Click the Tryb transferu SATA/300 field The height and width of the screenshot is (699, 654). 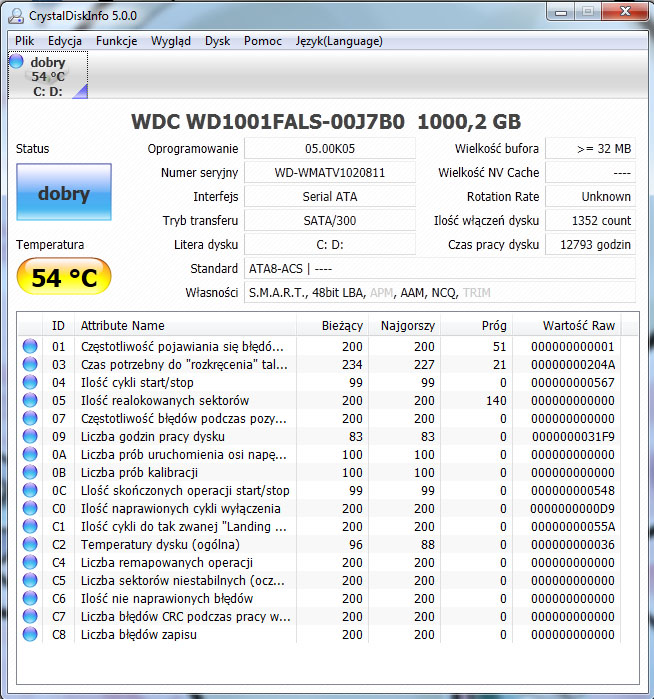[329, 221]
